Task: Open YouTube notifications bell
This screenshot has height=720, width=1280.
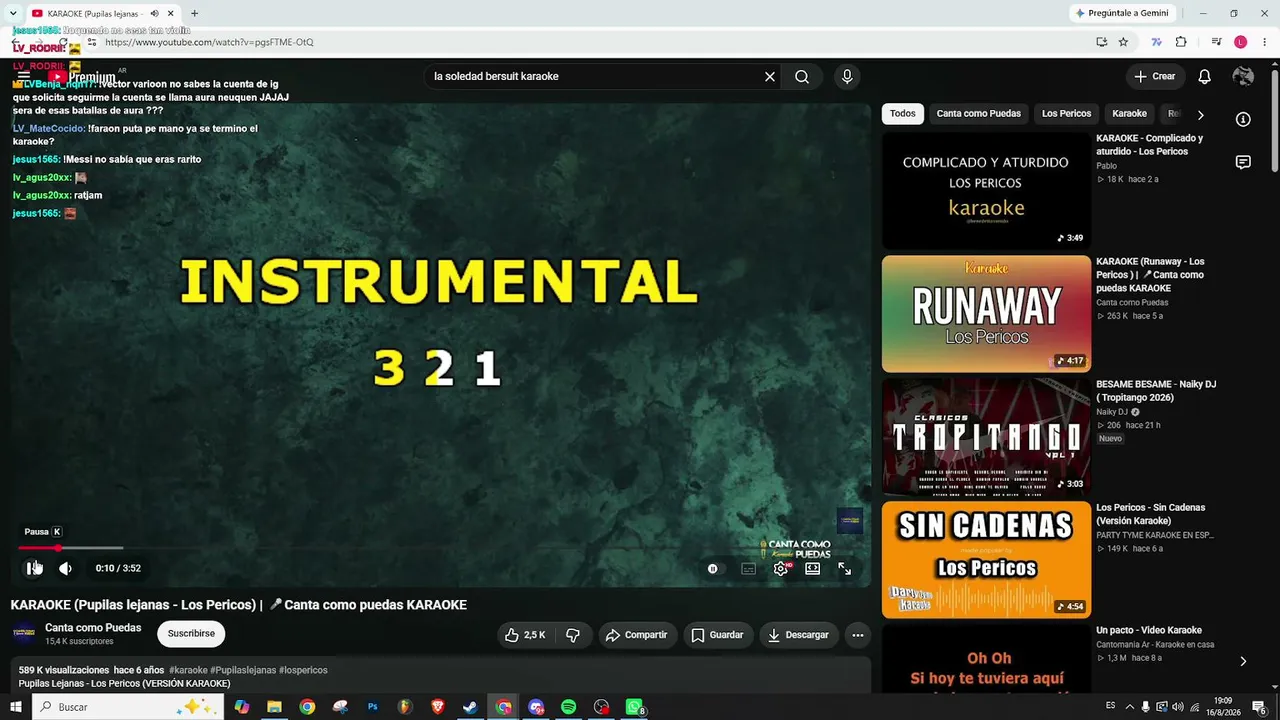Action: pos(1205,77)
